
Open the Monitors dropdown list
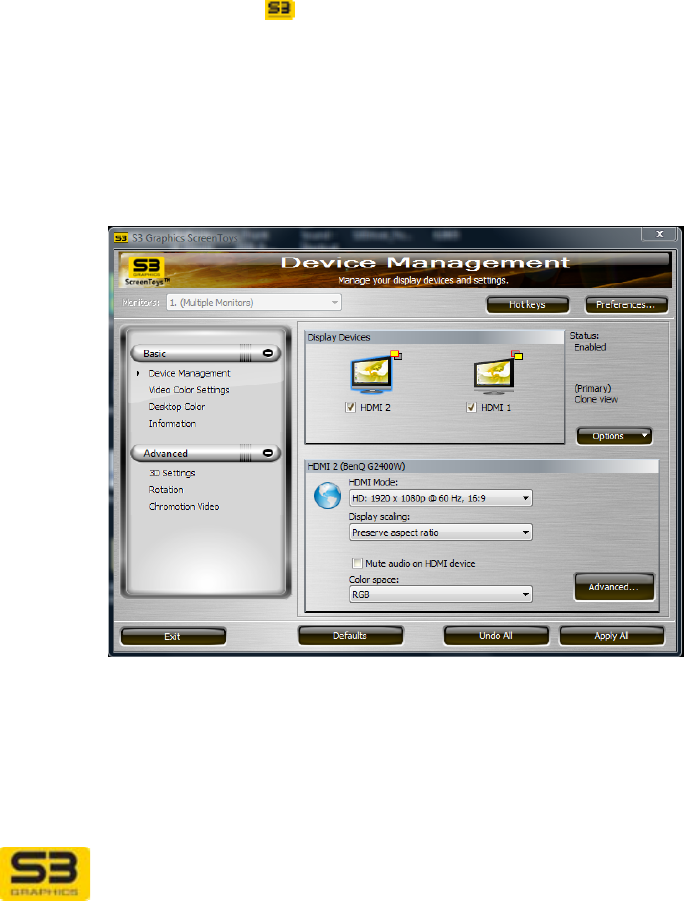click(254, 302)
